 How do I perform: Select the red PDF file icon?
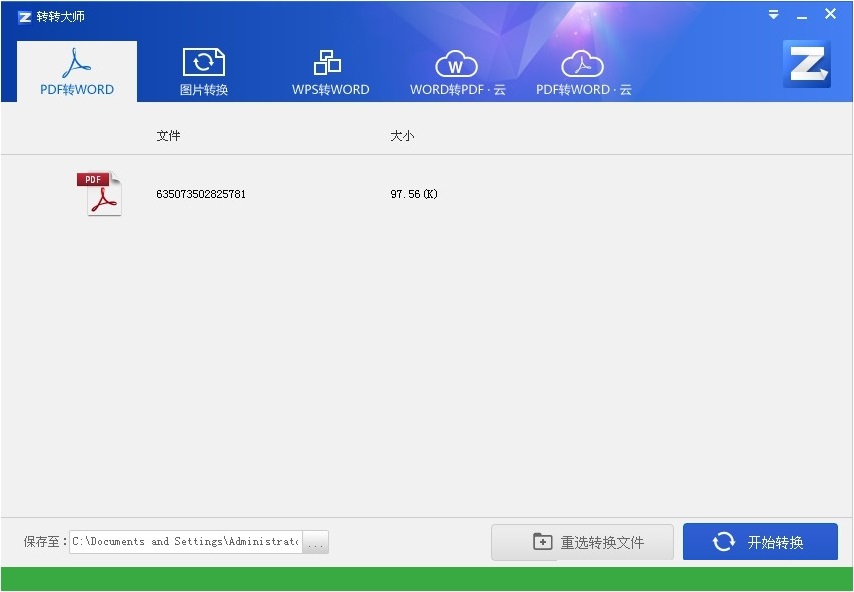[x=99, y=194]
